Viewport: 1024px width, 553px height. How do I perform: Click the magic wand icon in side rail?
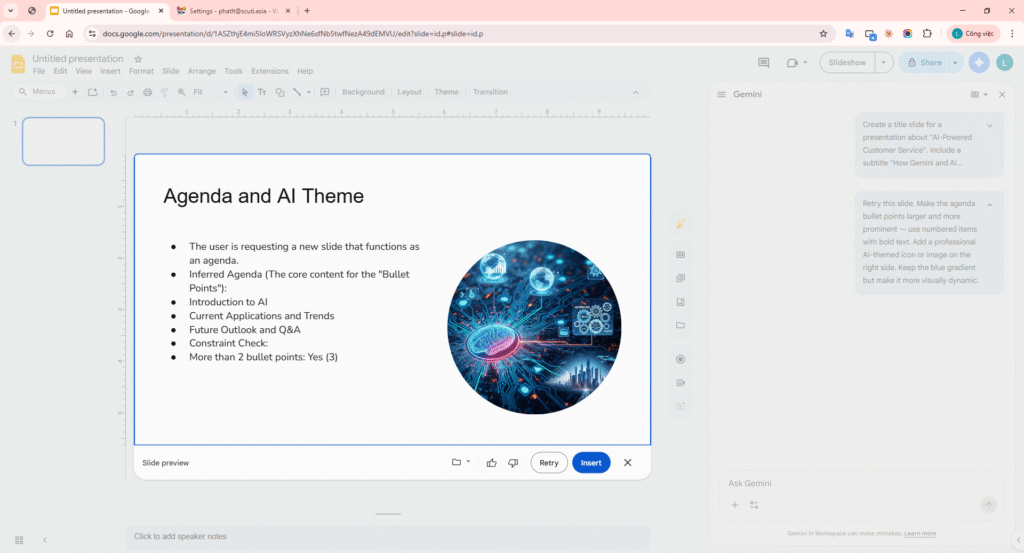[x=680, y=225]
